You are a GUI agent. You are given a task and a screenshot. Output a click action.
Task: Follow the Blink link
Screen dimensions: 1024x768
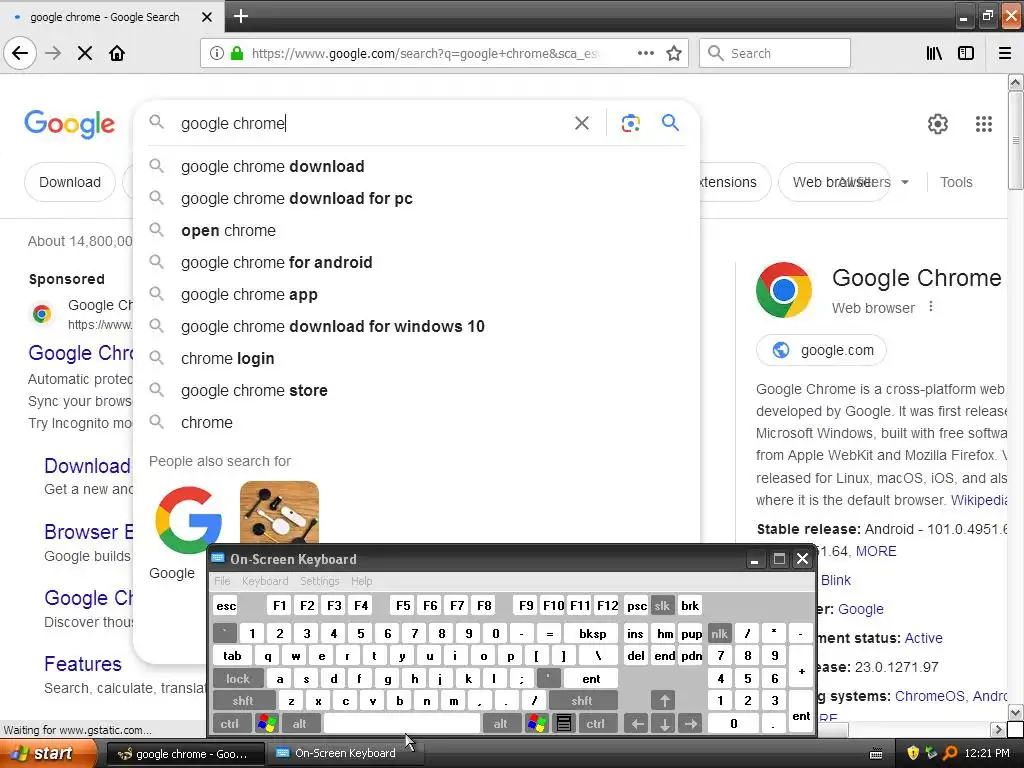(835, 580)
